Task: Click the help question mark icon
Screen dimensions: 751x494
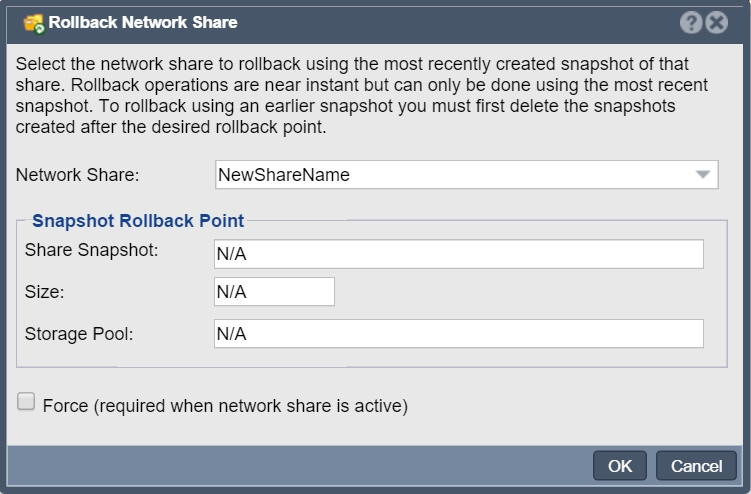Action: click(x=691, y=23)
